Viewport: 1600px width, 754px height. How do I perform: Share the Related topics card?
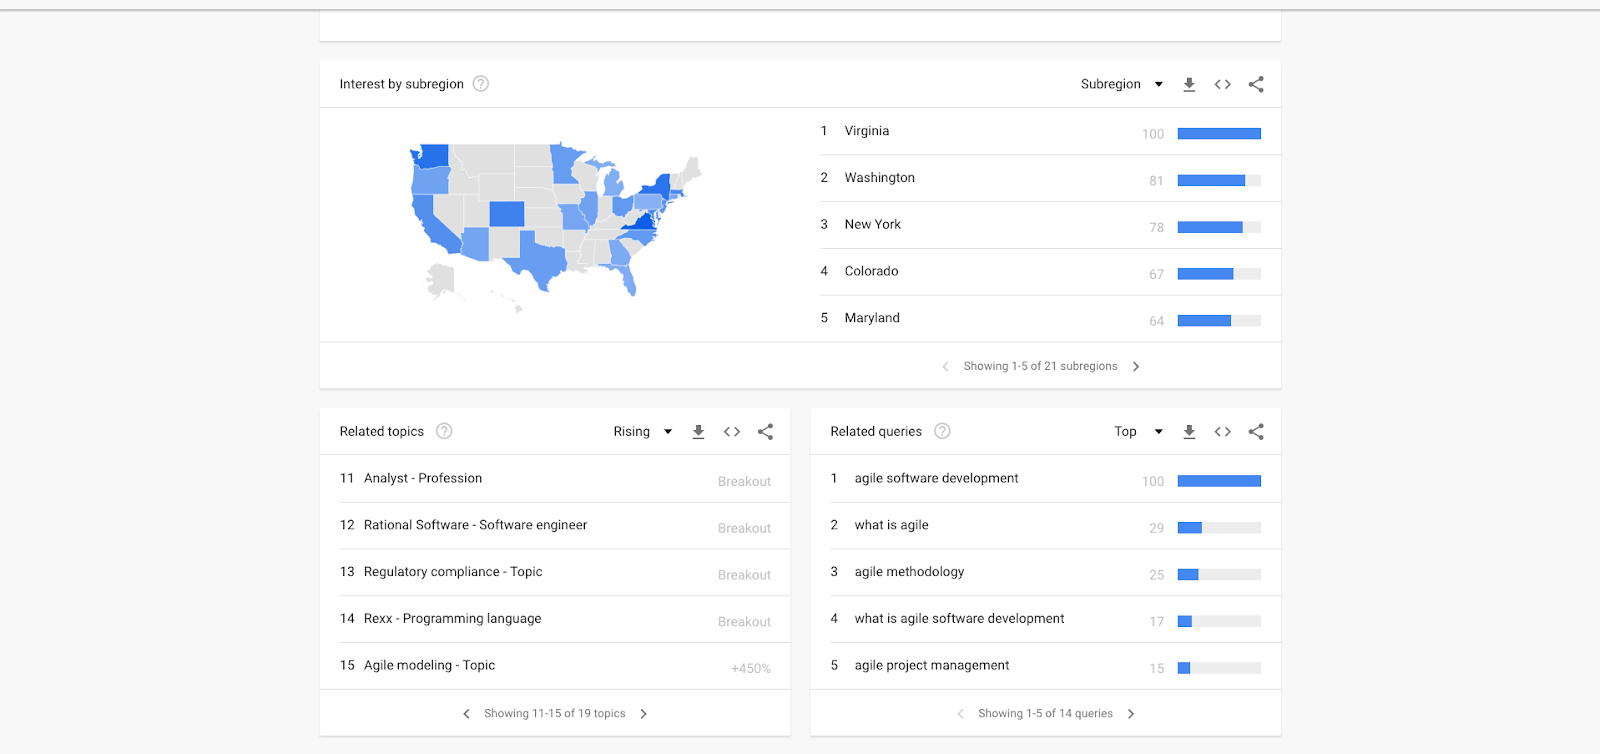pyautogui.click(x=765, y=432)
